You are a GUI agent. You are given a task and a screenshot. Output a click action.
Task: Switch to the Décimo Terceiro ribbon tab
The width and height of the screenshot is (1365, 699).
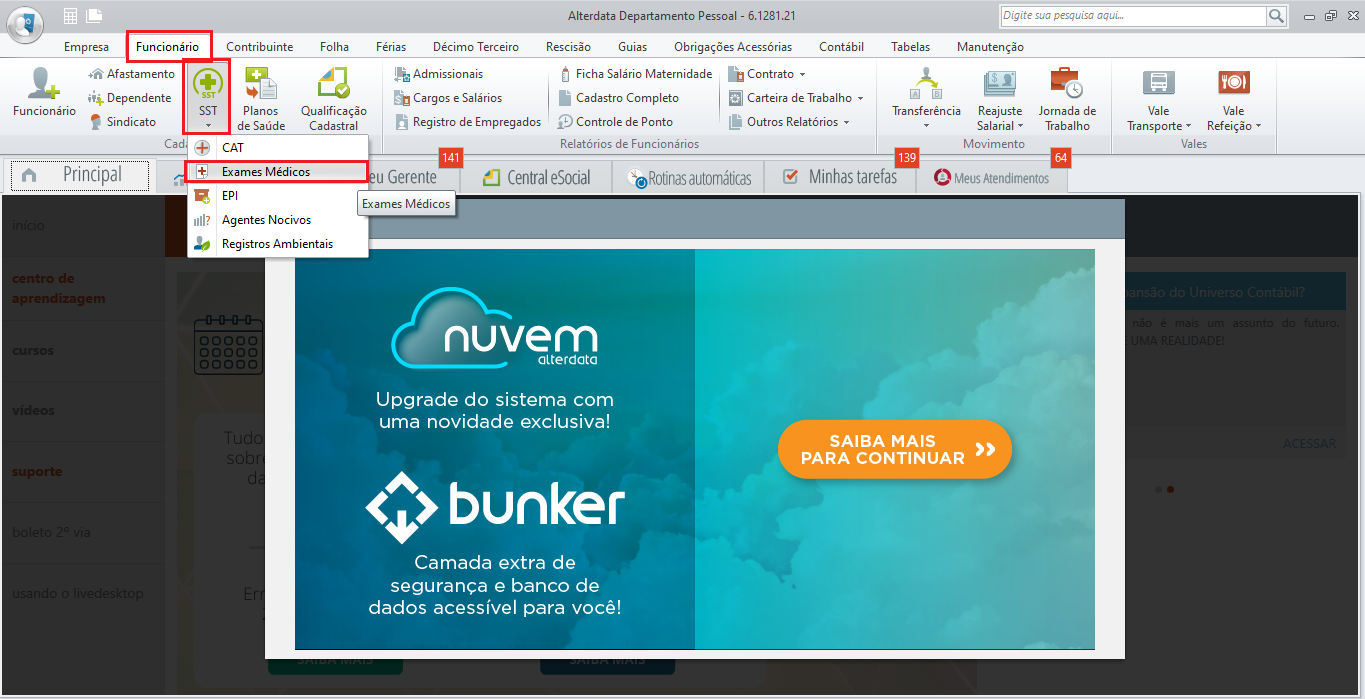pos(476,47)
